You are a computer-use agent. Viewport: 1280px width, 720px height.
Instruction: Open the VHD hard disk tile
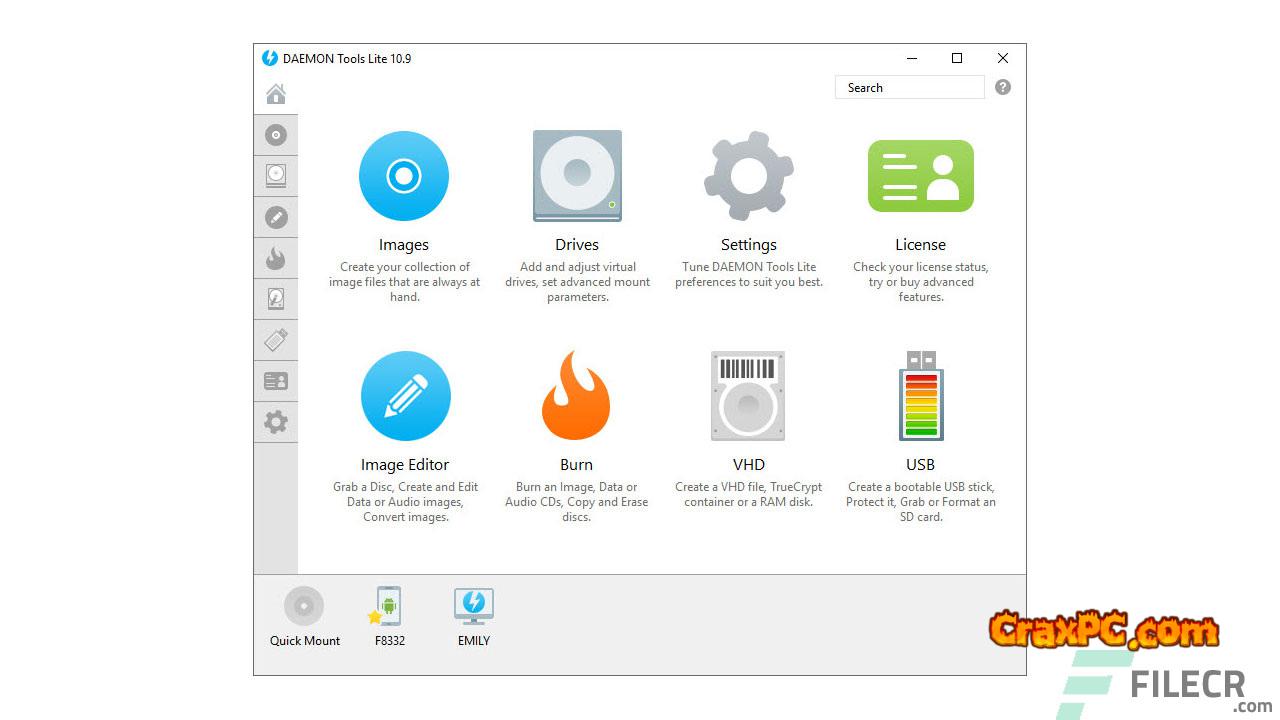click(x=748, y=397)
